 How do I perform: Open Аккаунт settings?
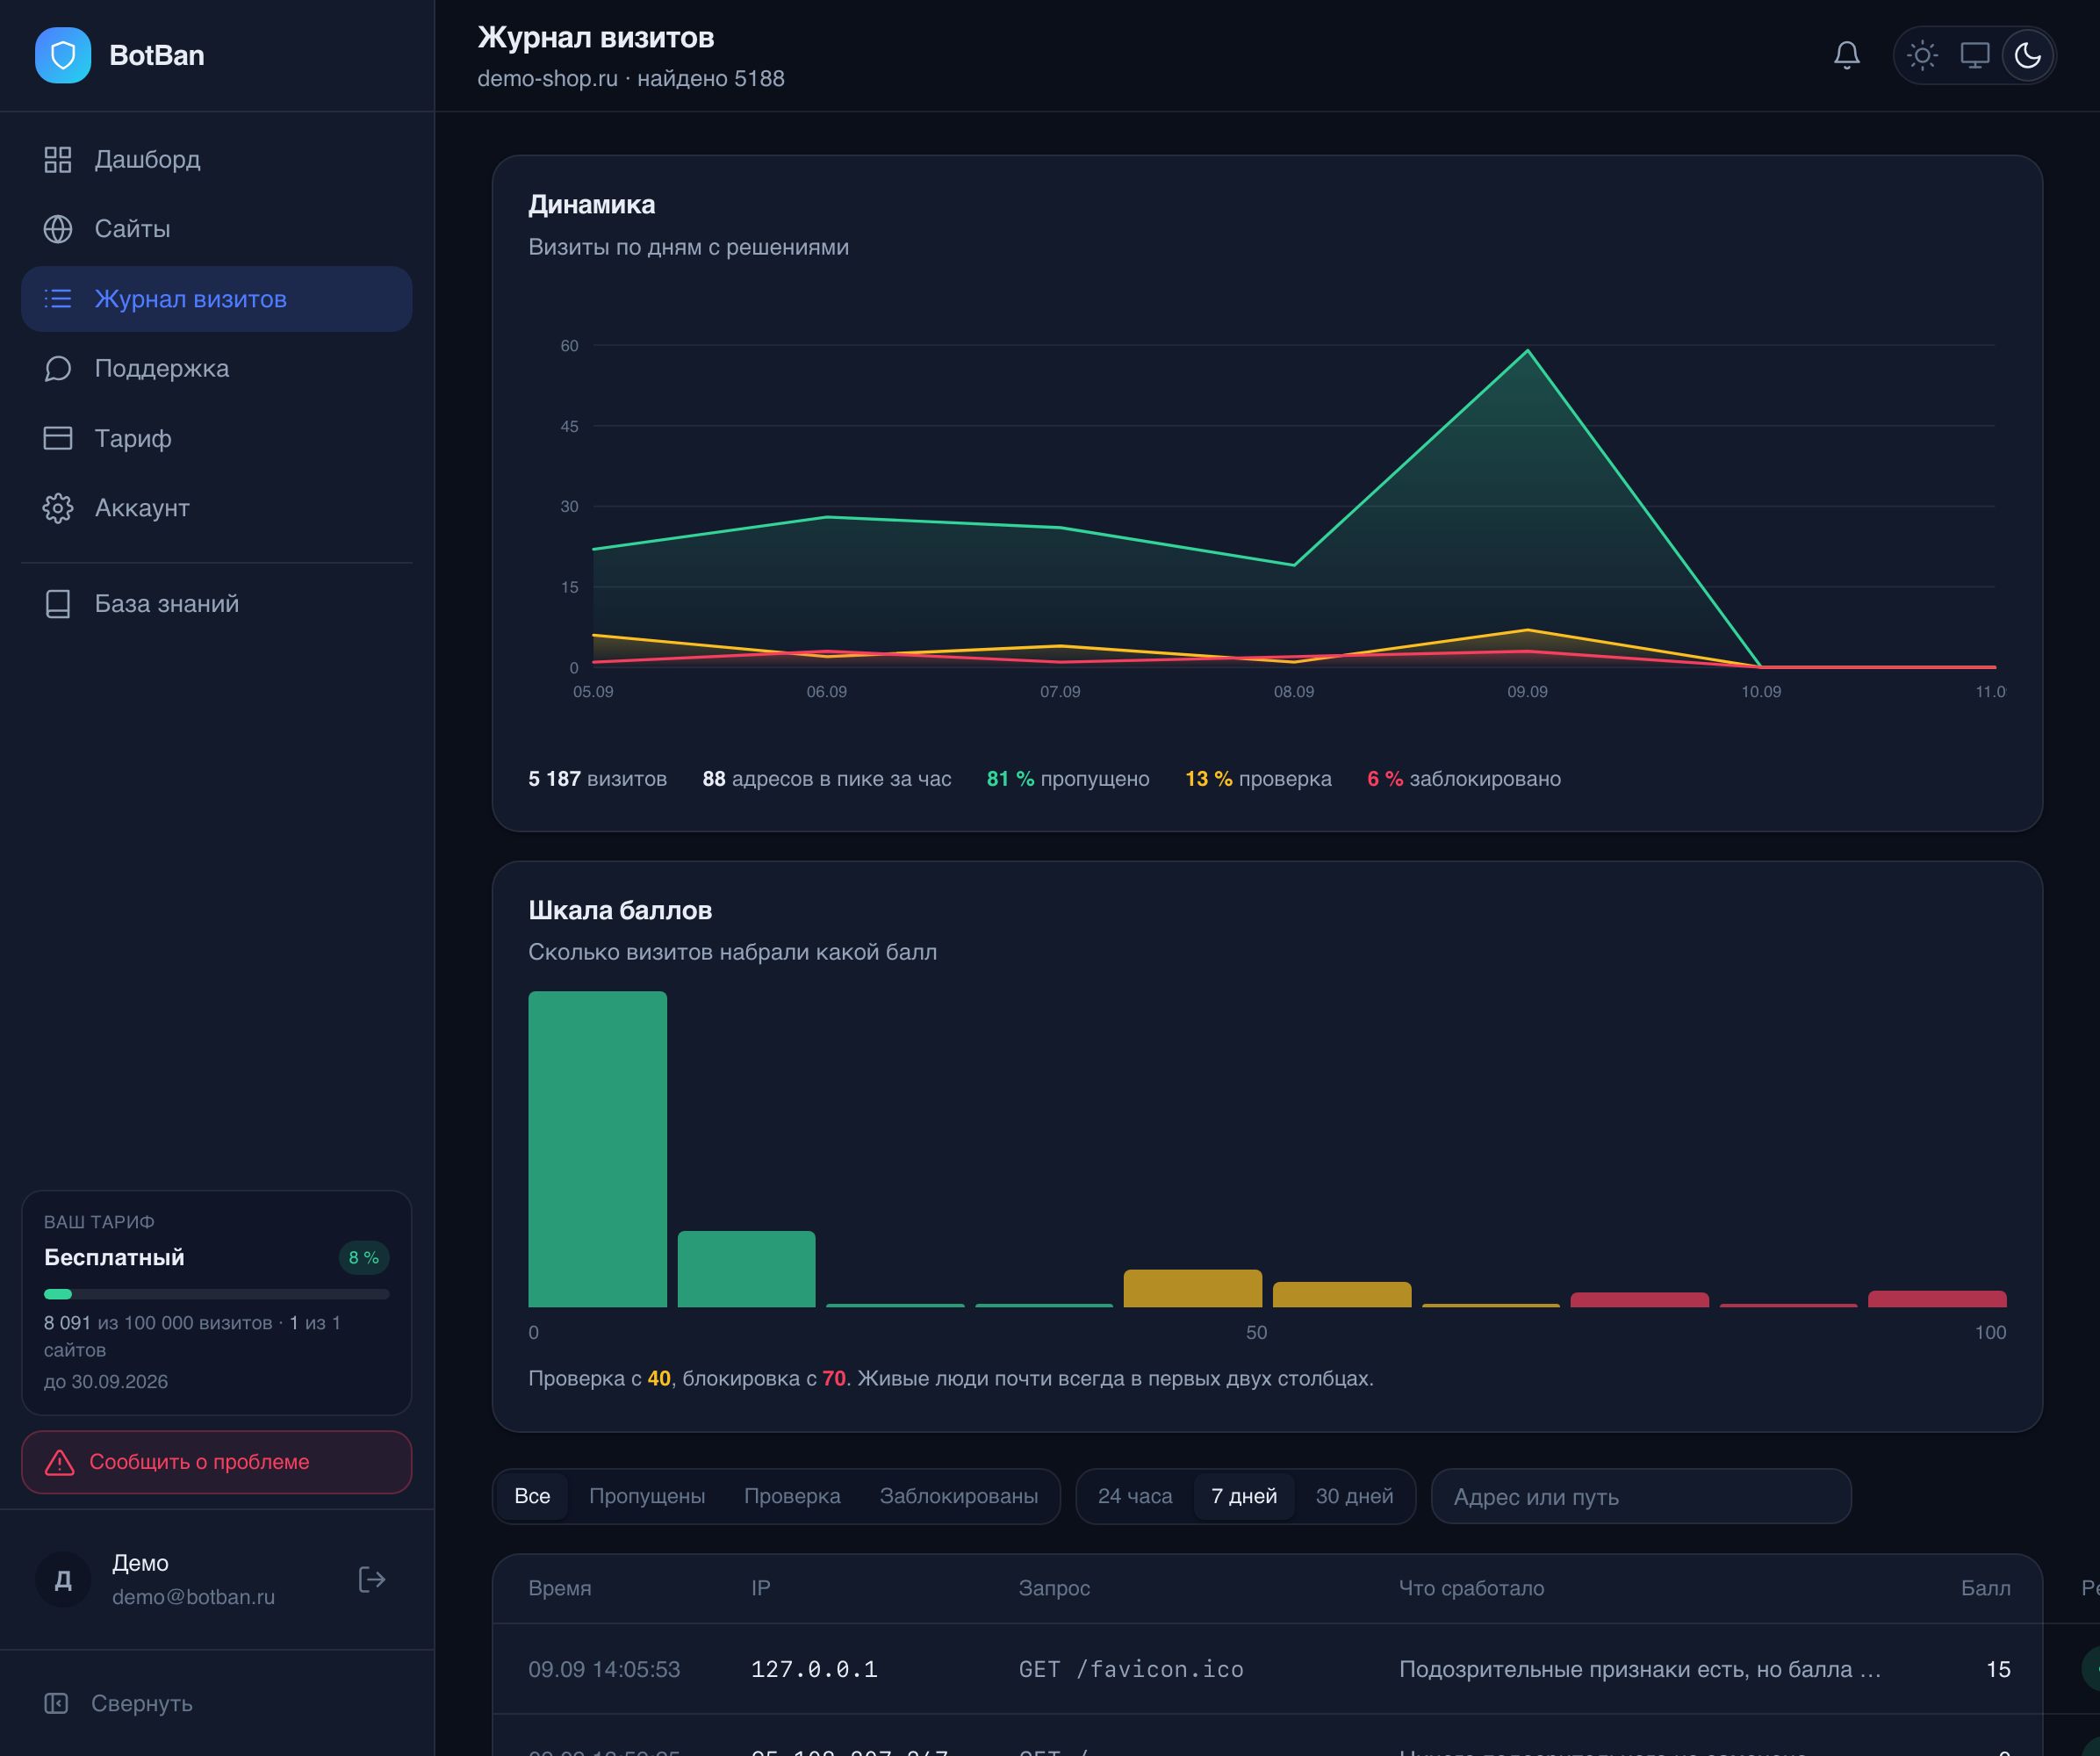[217, 508]
